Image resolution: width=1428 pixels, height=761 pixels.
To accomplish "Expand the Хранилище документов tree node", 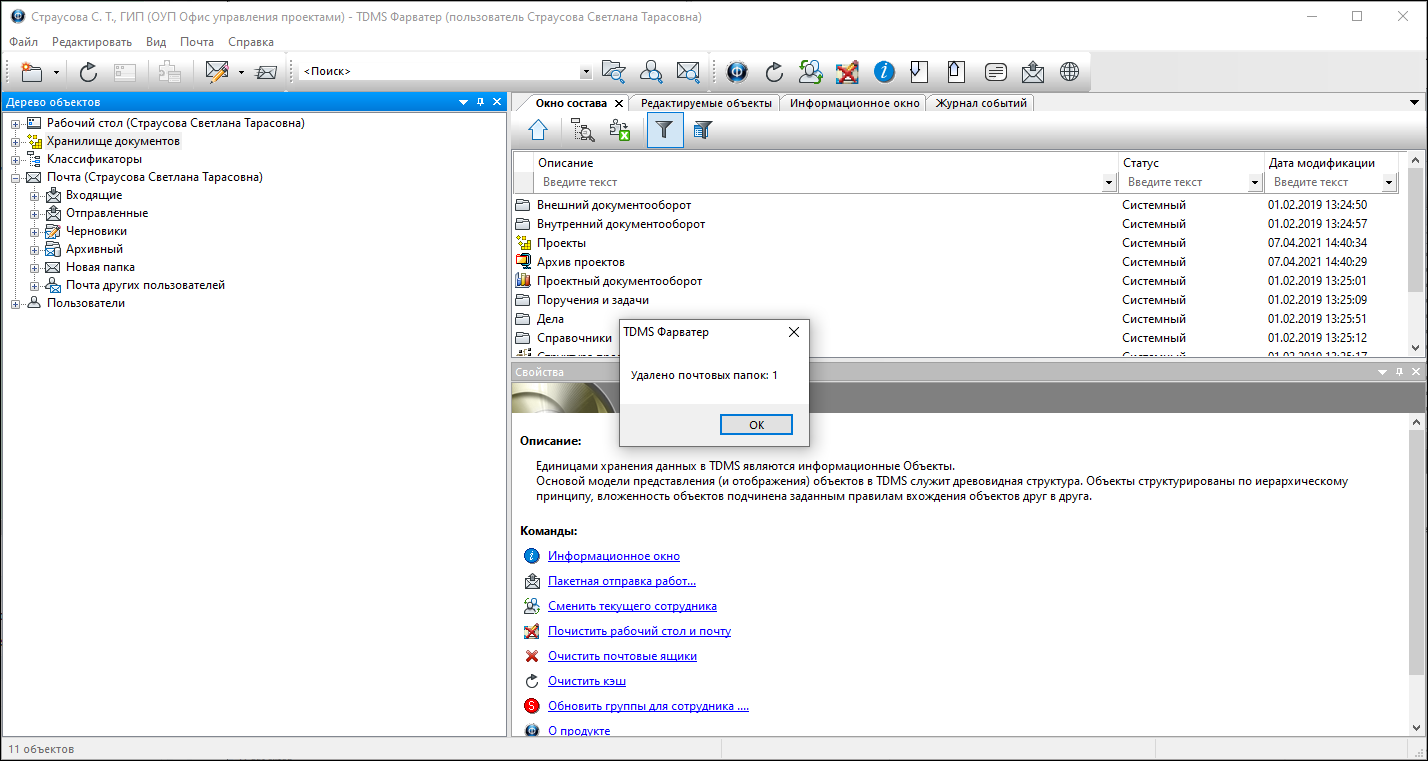I will [16, 141].
